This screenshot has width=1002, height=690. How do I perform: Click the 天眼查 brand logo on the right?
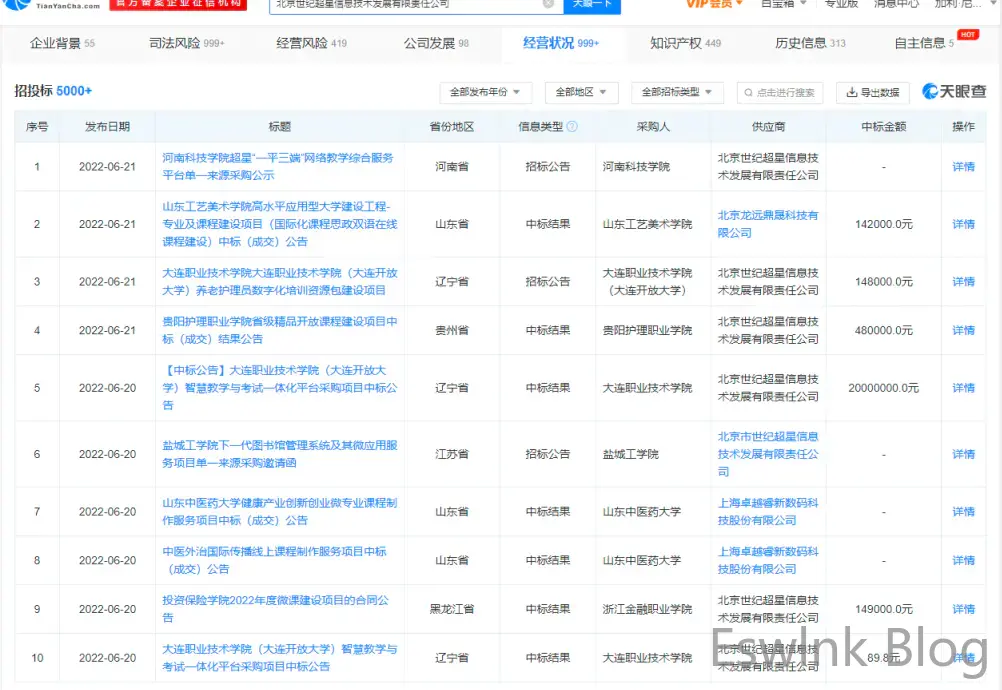(954, 92)
